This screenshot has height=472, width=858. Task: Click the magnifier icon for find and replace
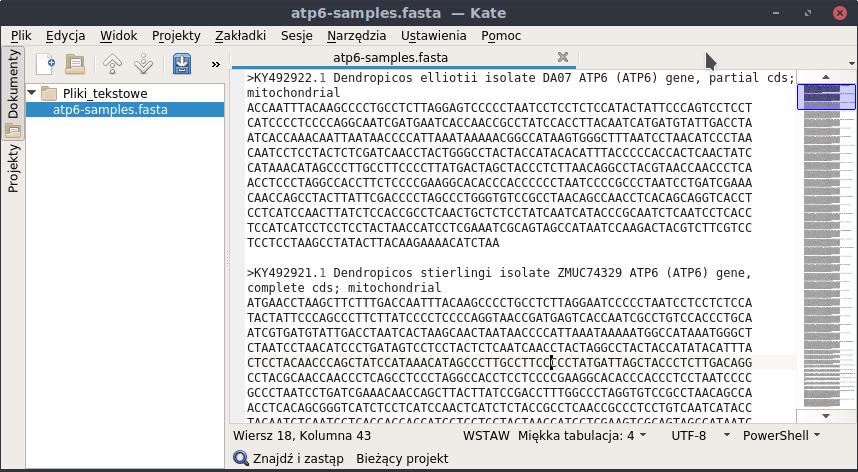coord(241,458)
